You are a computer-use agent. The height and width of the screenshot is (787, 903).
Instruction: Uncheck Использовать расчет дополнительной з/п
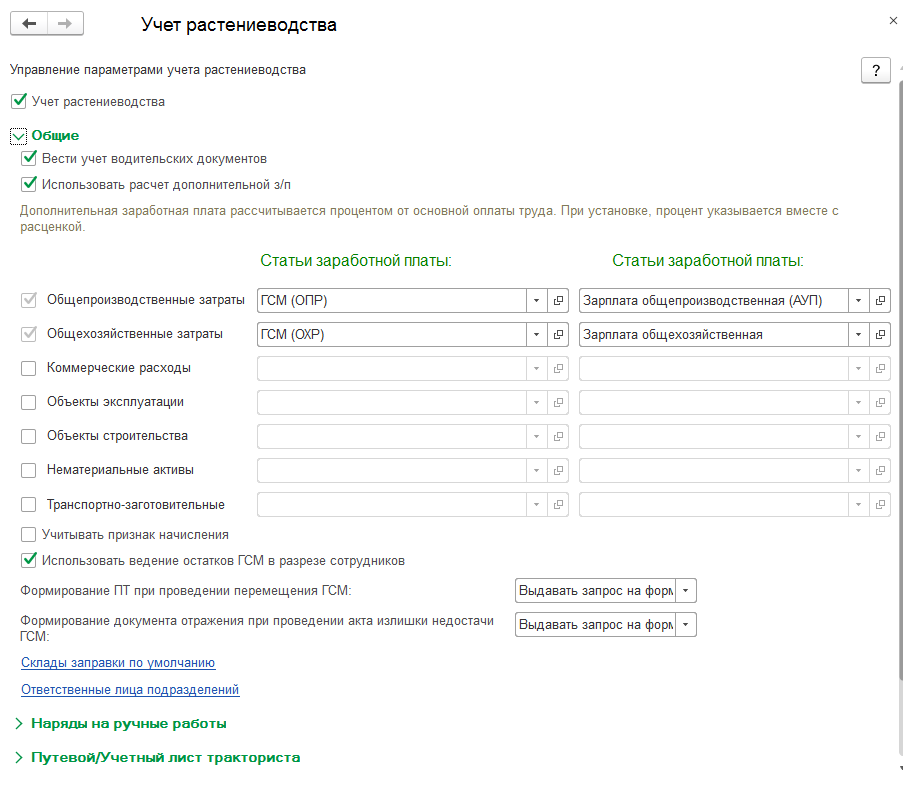point(29,184)
